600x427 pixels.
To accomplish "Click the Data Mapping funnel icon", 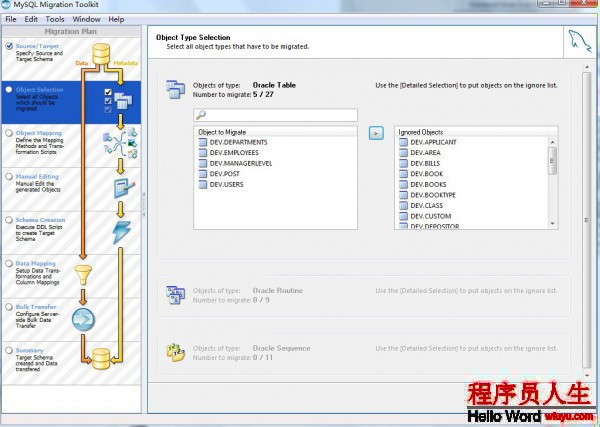I will pyautogui.click(x=83, y=275).
